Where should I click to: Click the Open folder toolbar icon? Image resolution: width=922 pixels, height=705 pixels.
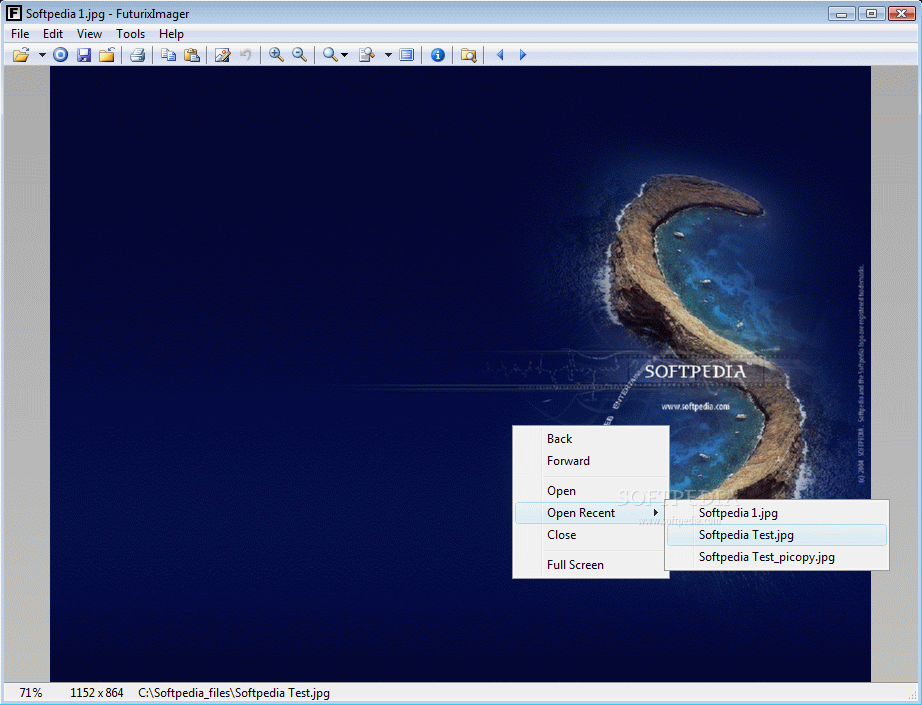(21, 55)
